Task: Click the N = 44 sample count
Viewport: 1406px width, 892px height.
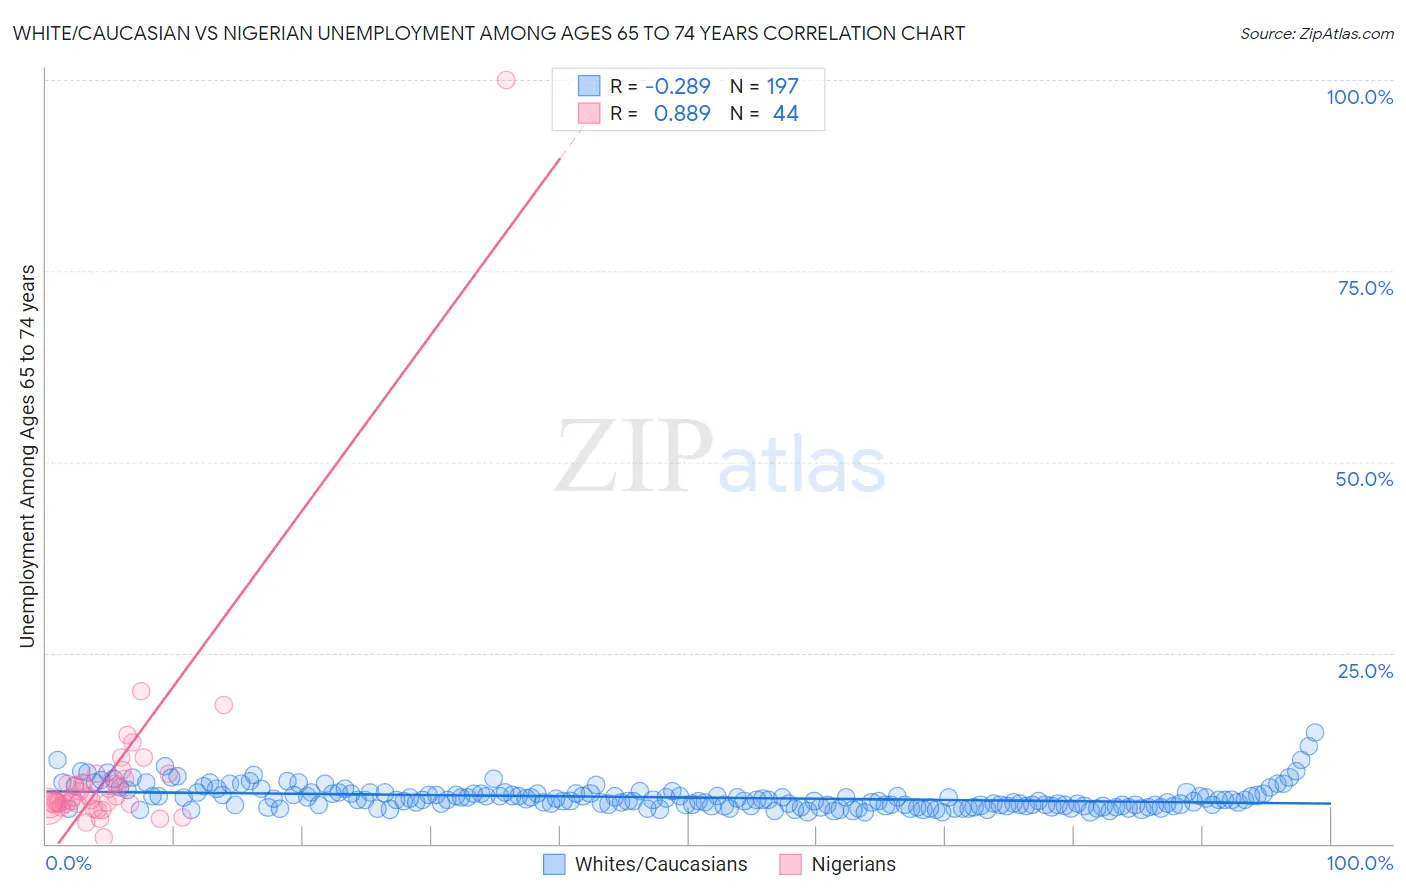Action: [x=764, y=113]
